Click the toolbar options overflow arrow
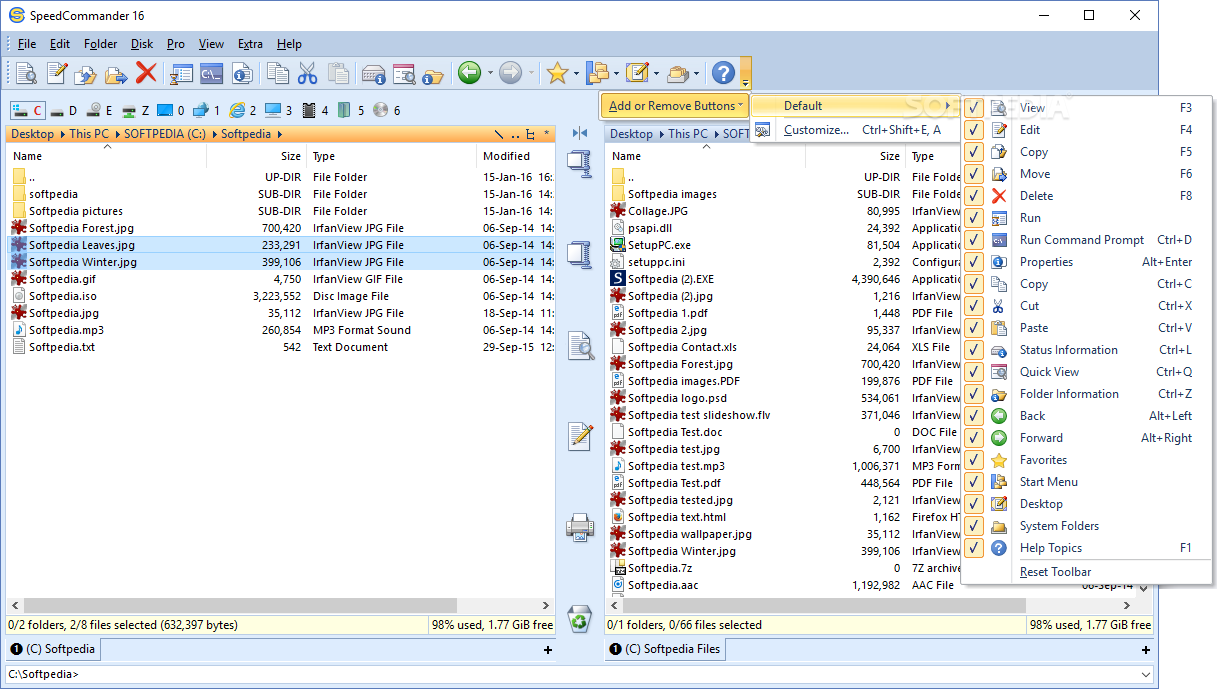Viewport: 1217px width, 689px height. 746,73
